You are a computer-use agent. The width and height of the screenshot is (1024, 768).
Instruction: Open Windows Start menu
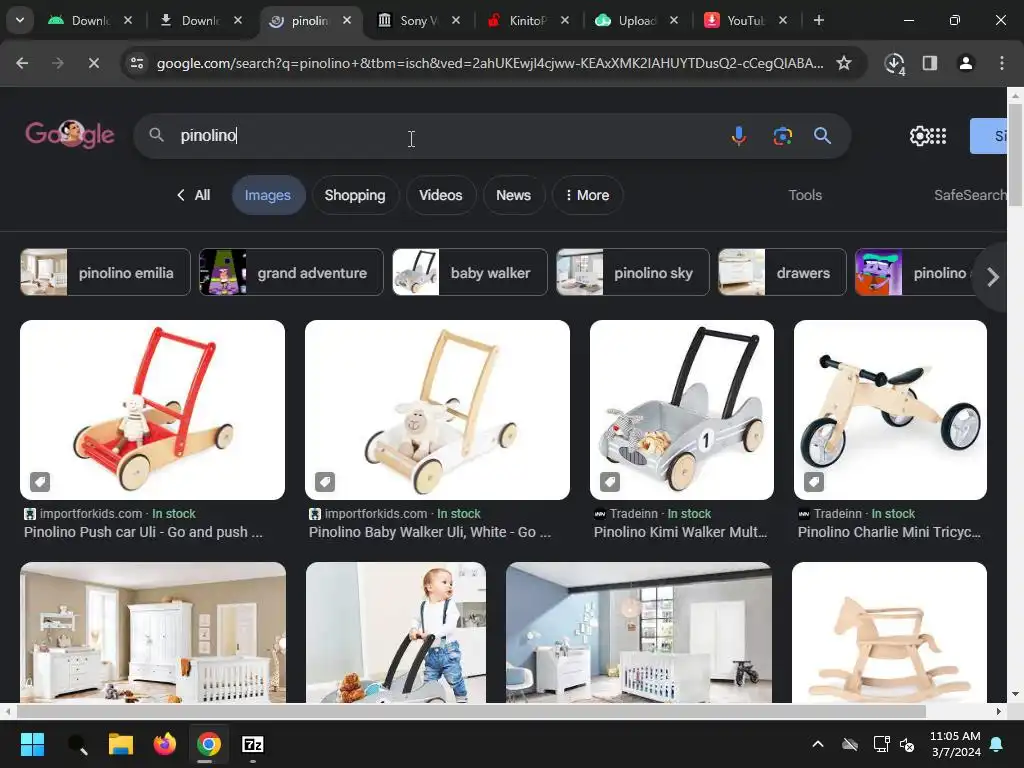point(32,744)
